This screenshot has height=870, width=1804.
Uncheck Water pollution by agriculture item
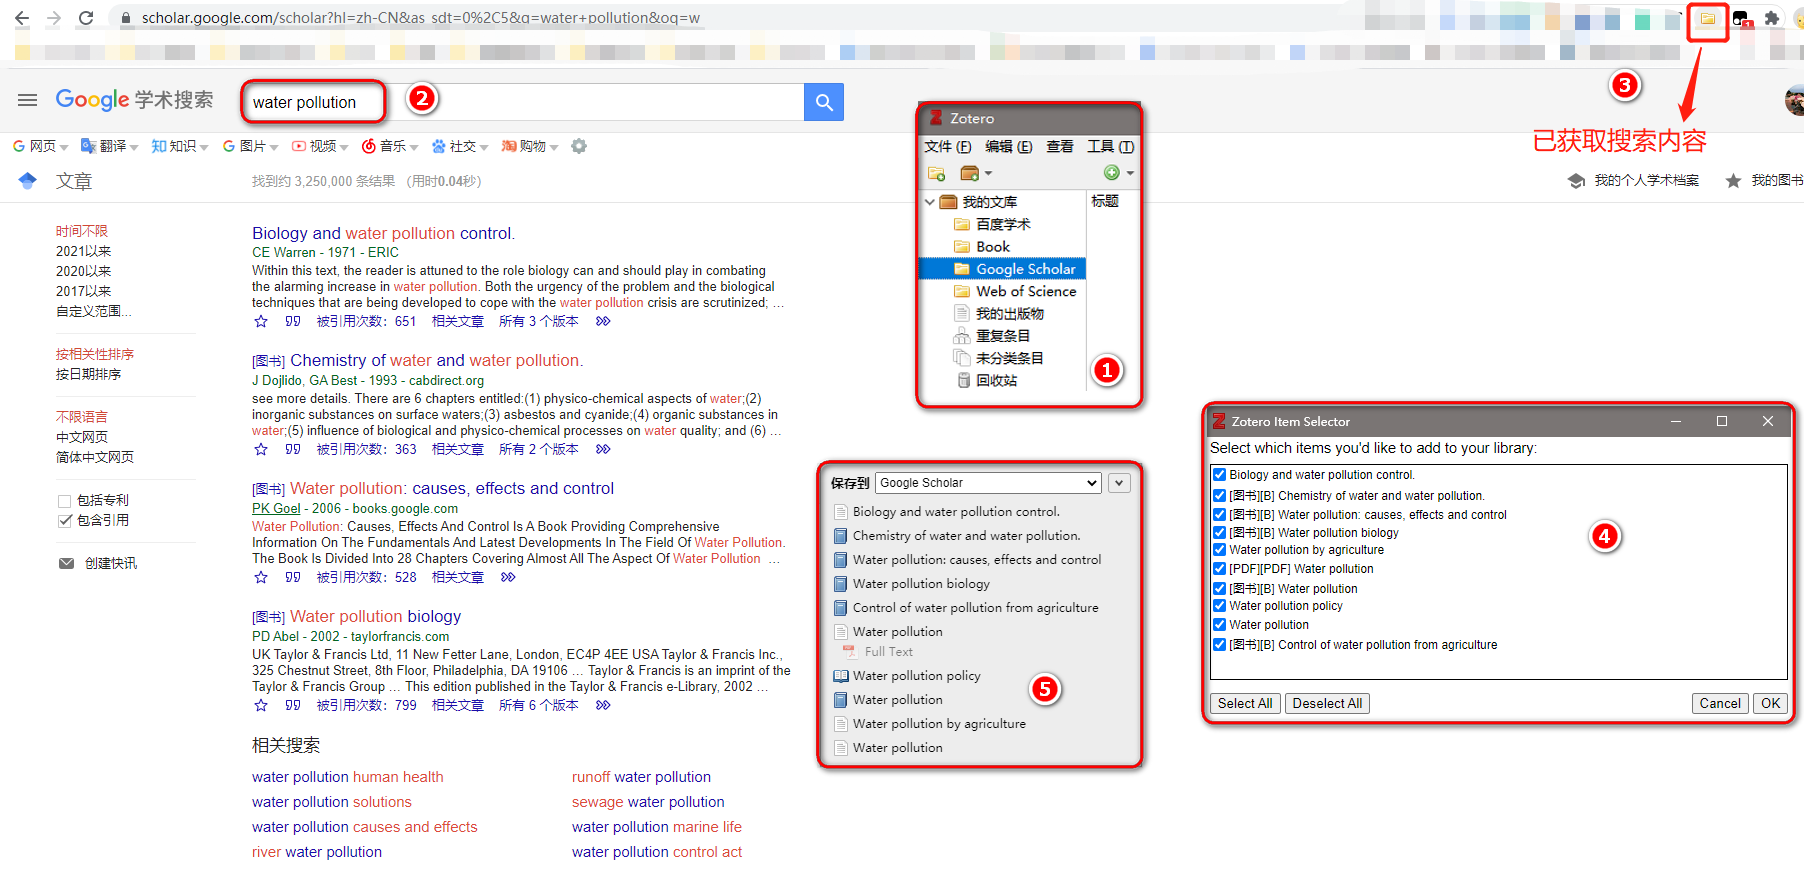[x=1219, y=550]
